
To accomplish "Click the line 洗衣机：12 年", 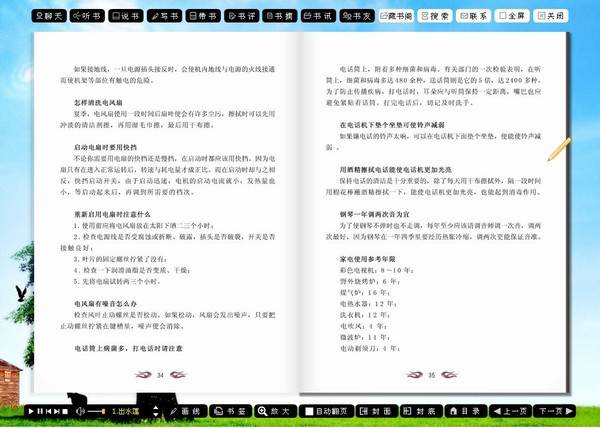I will [365, 315].
